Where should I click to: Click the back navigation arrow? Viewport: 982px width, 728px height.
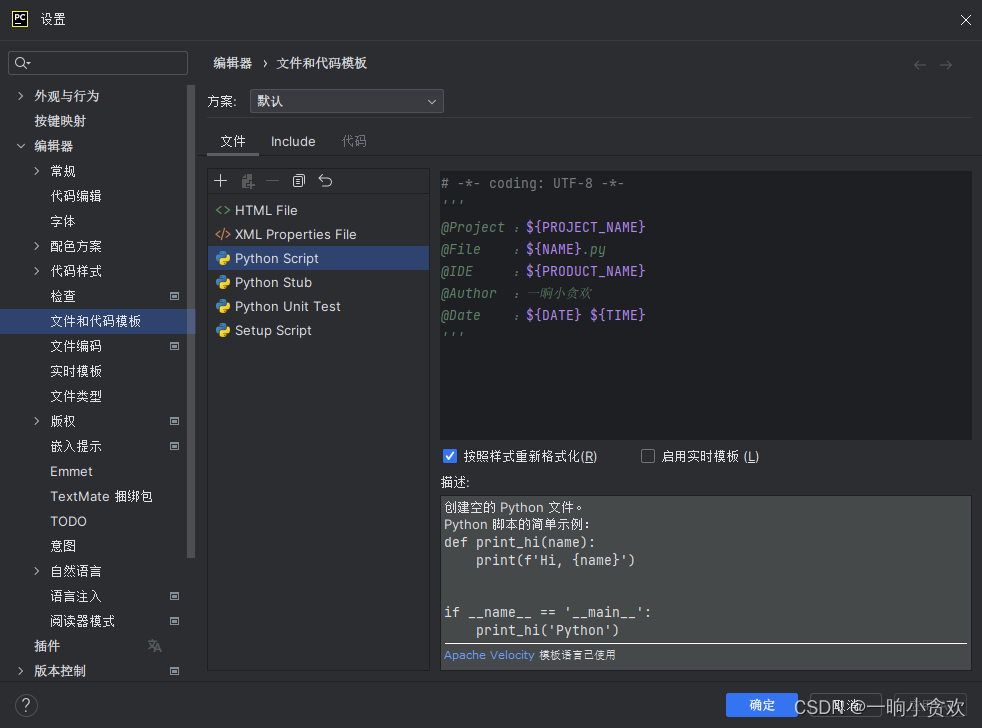point(919,64)
